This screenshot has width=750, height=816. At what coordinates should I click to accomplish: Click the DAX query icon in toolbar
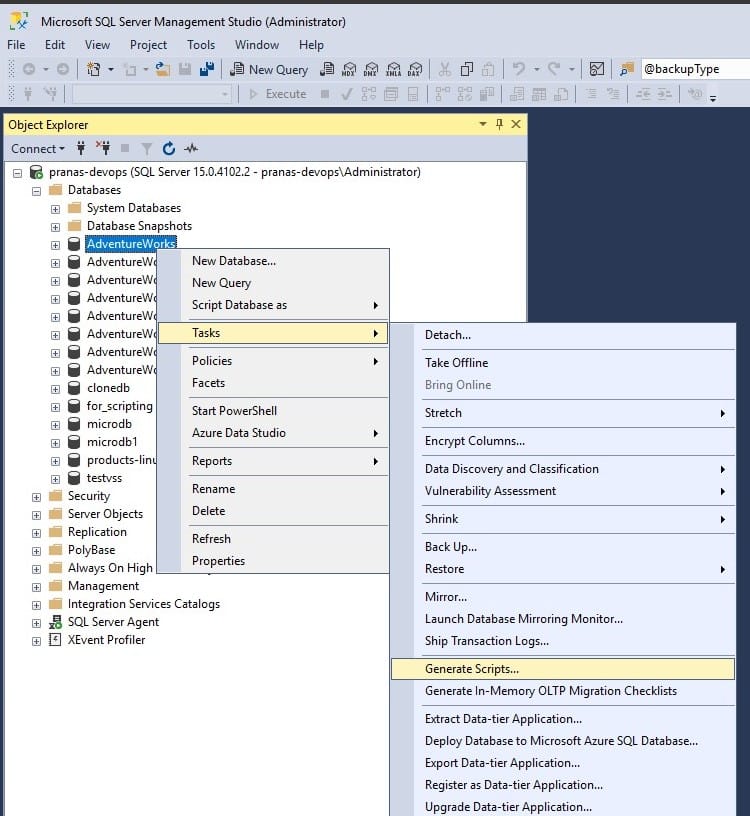(415, 69)
